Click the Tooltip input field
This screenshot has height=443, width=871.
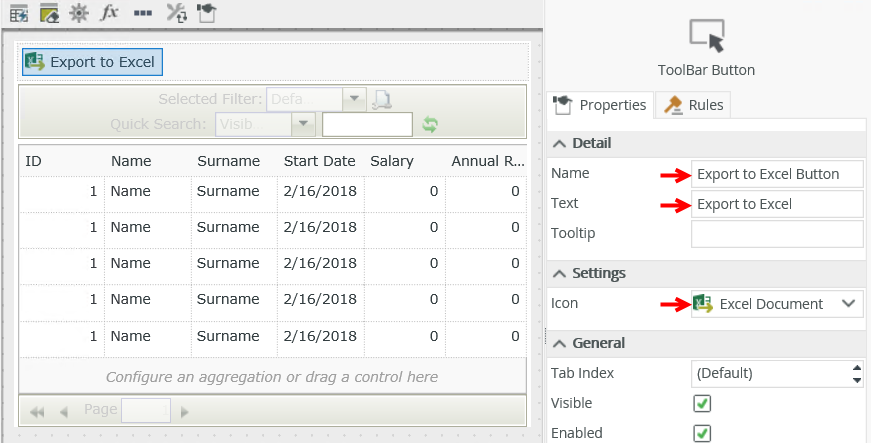[x=777, y=234]
